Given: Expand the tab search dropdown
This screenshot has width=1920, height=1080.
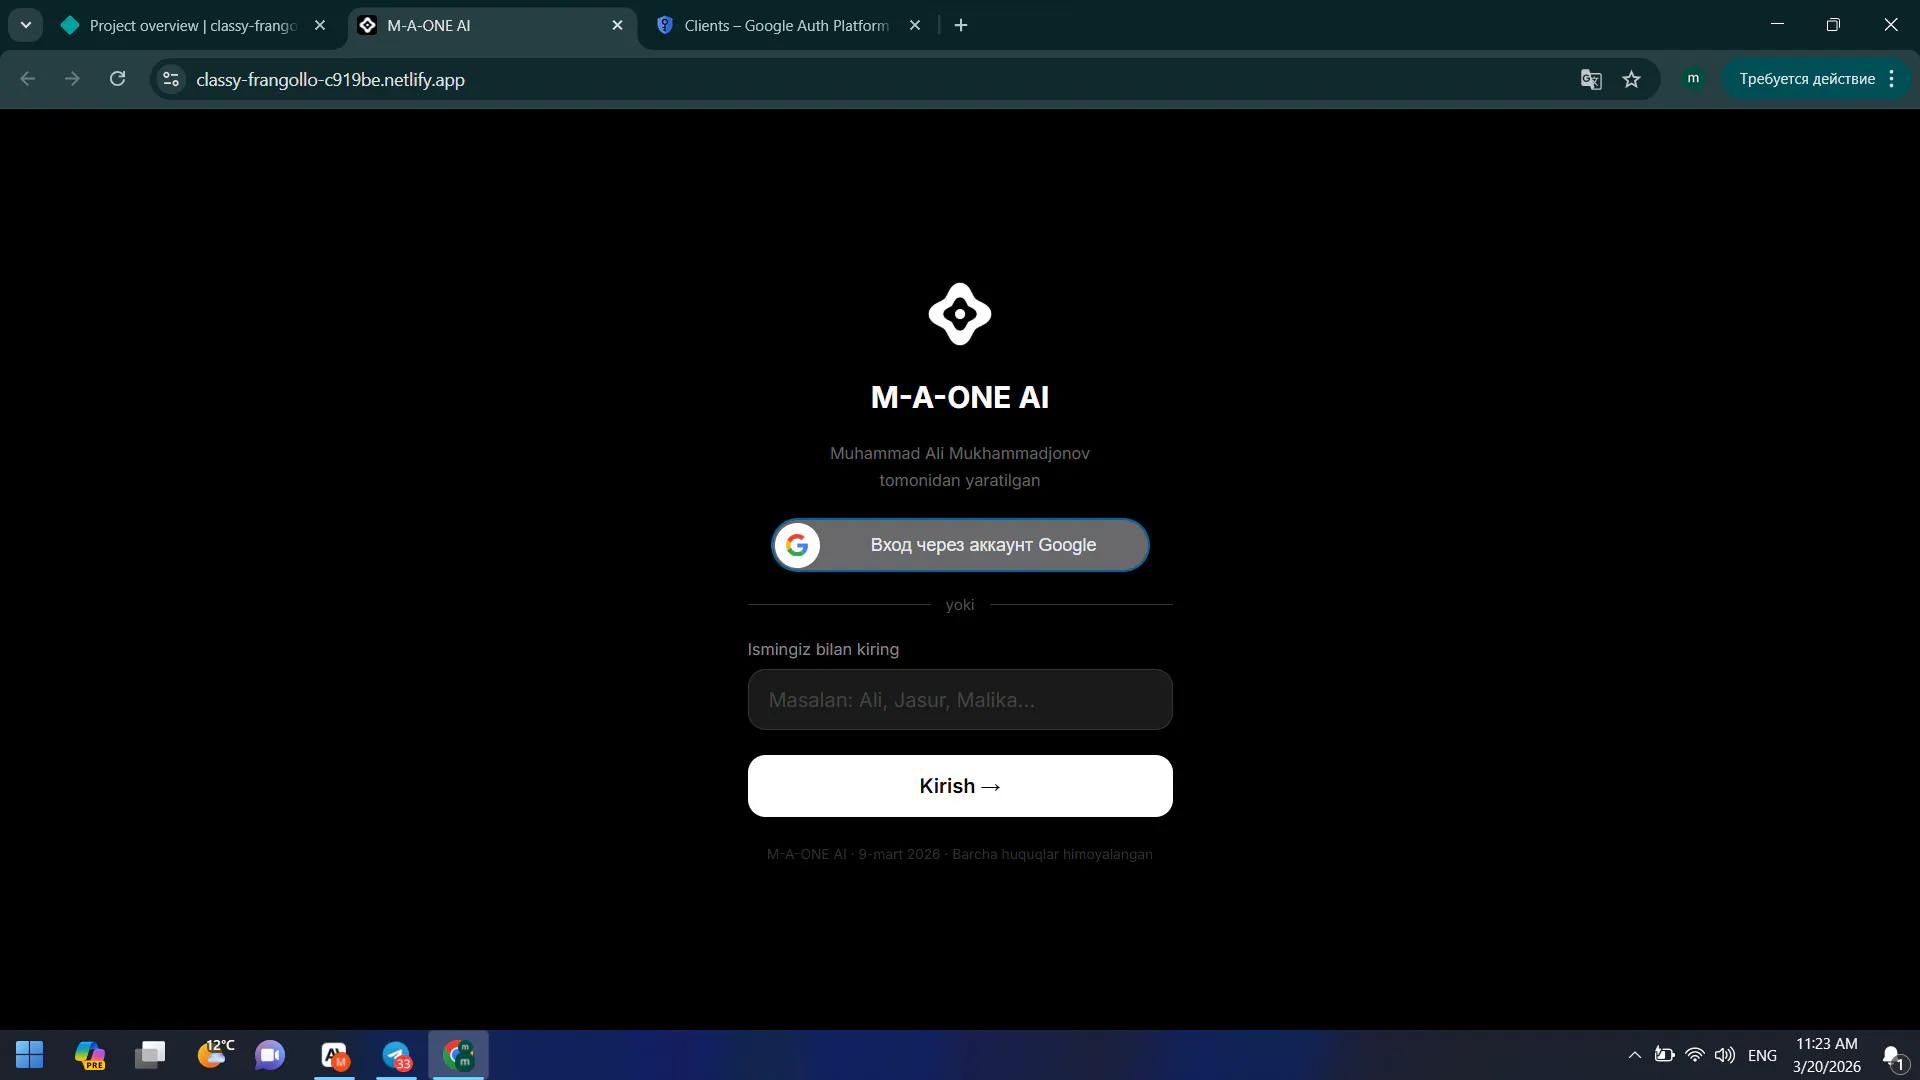Looking at the screenshot, I should tap(26, 26).
